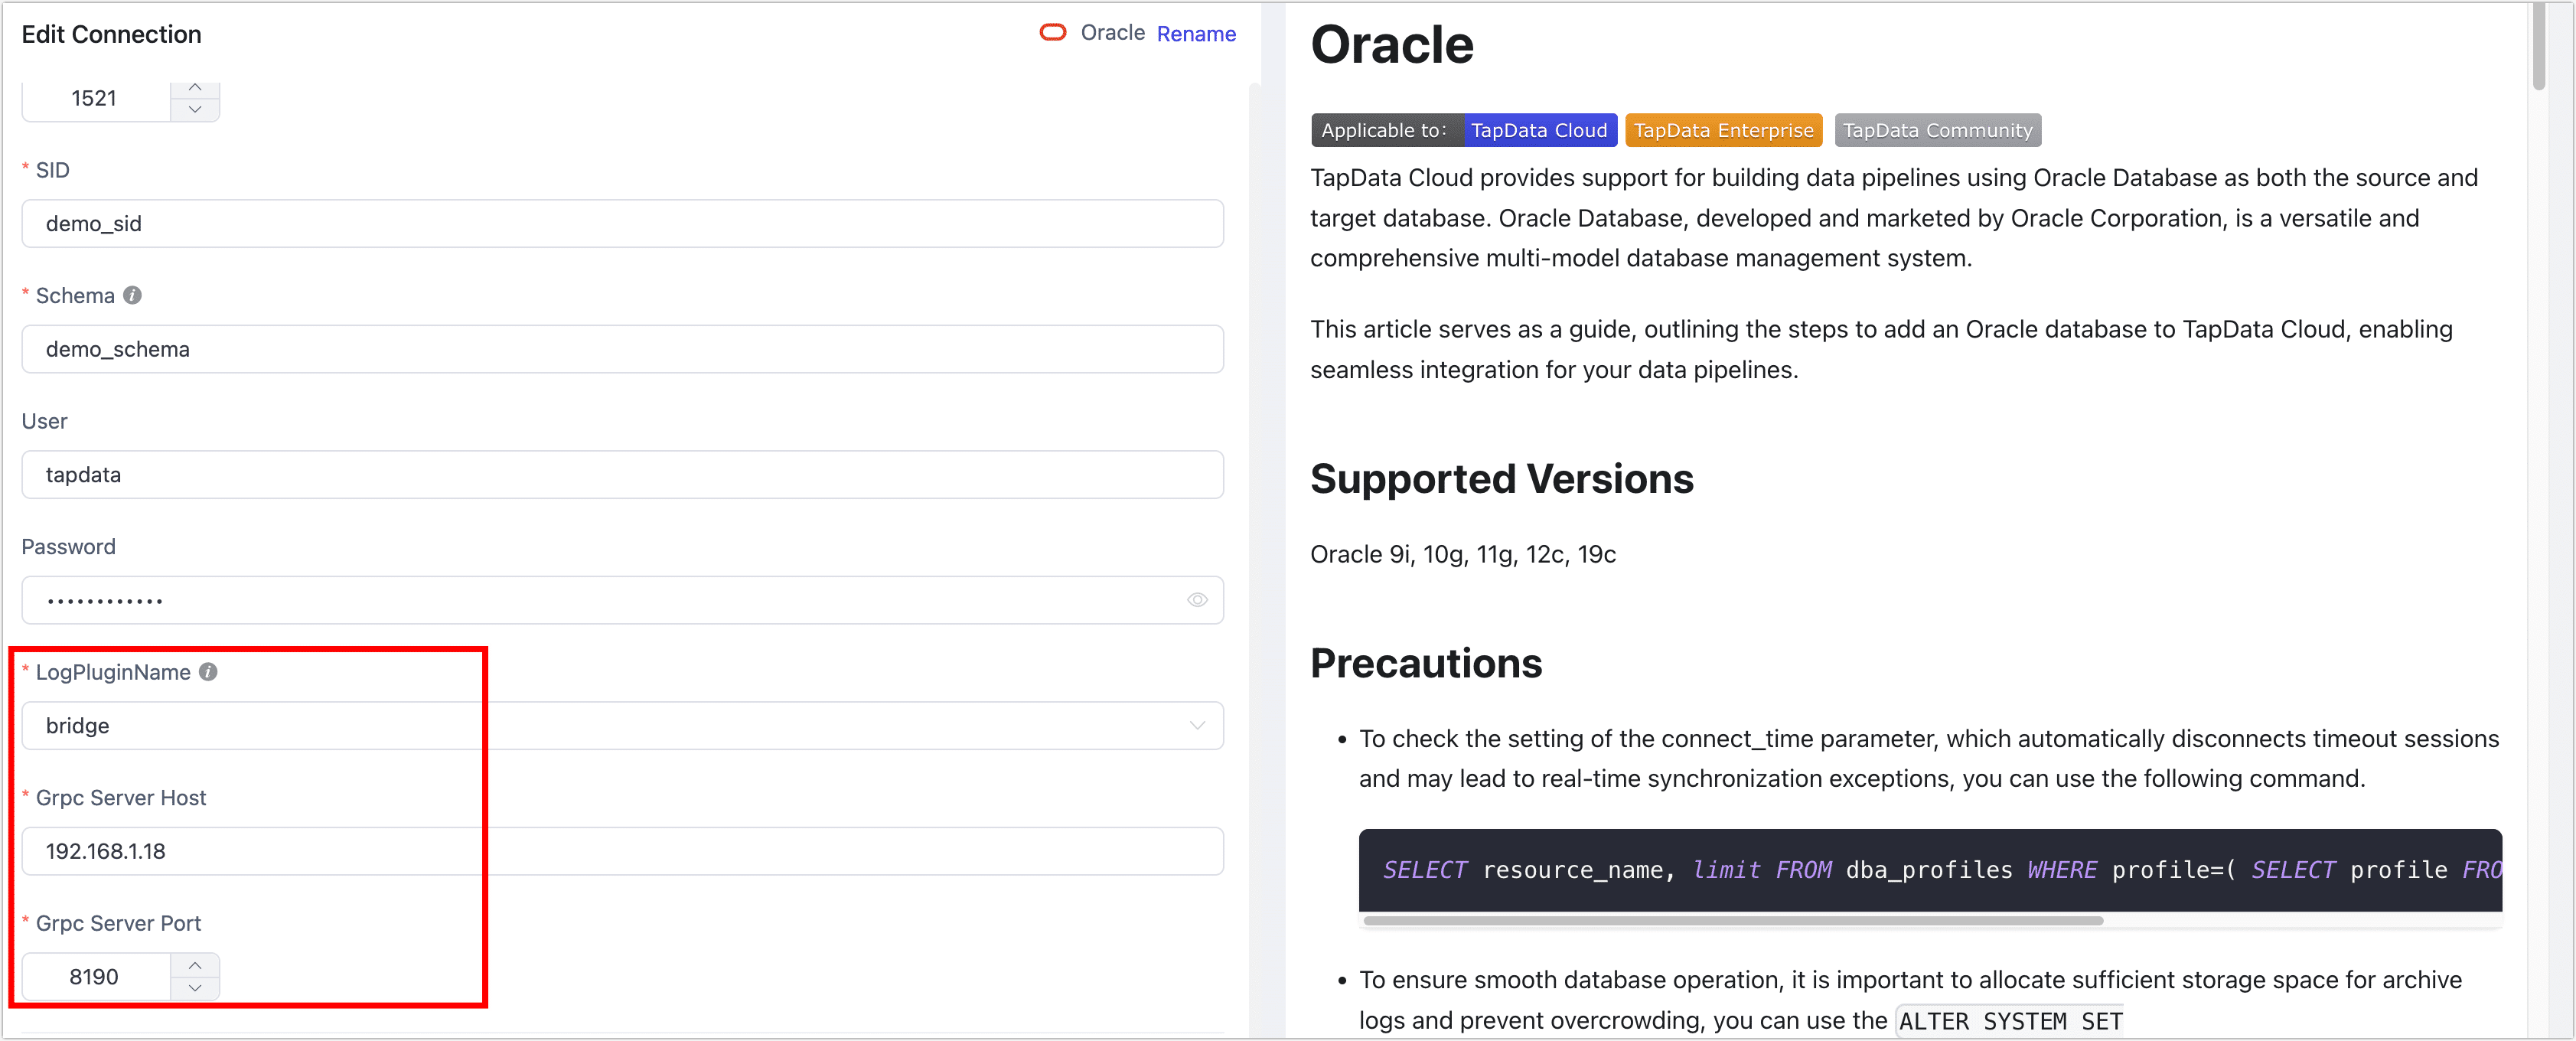Viewport: 2576px width, 1041px height.
Task: Click the Grpc Server Host field
Action: [x=621, y=851]
